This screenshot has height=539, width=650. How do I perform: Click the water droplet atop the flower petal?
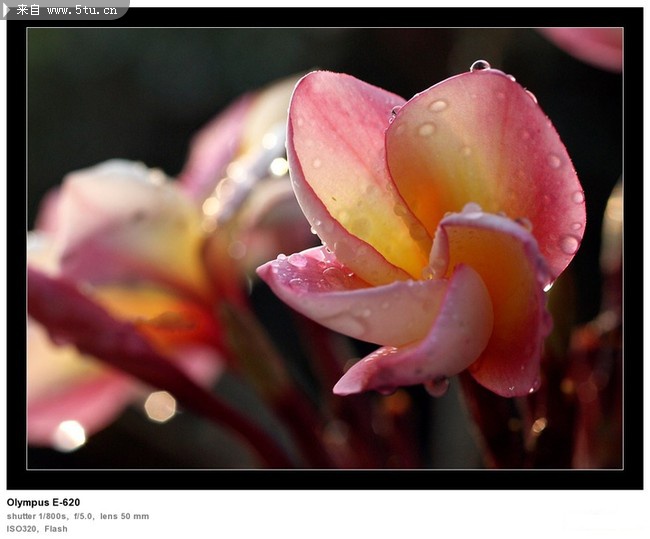point(480,66)
